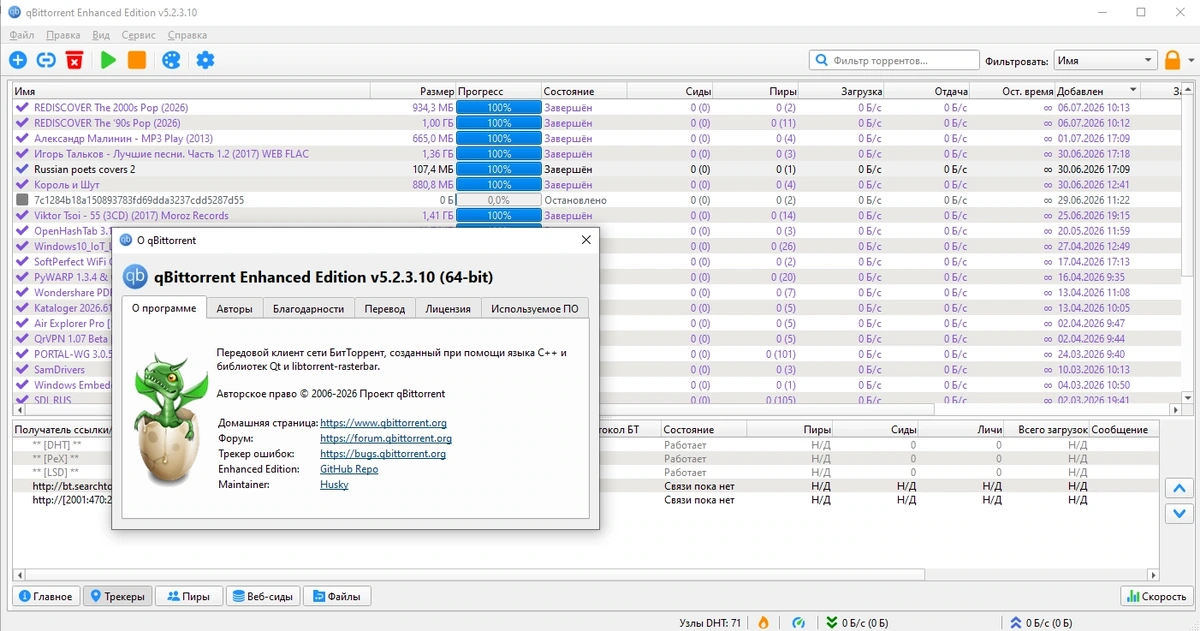1200x631 pixels.
Task: Click the blue upload speed arrows icon
Action: click(x=1016, y=623)
